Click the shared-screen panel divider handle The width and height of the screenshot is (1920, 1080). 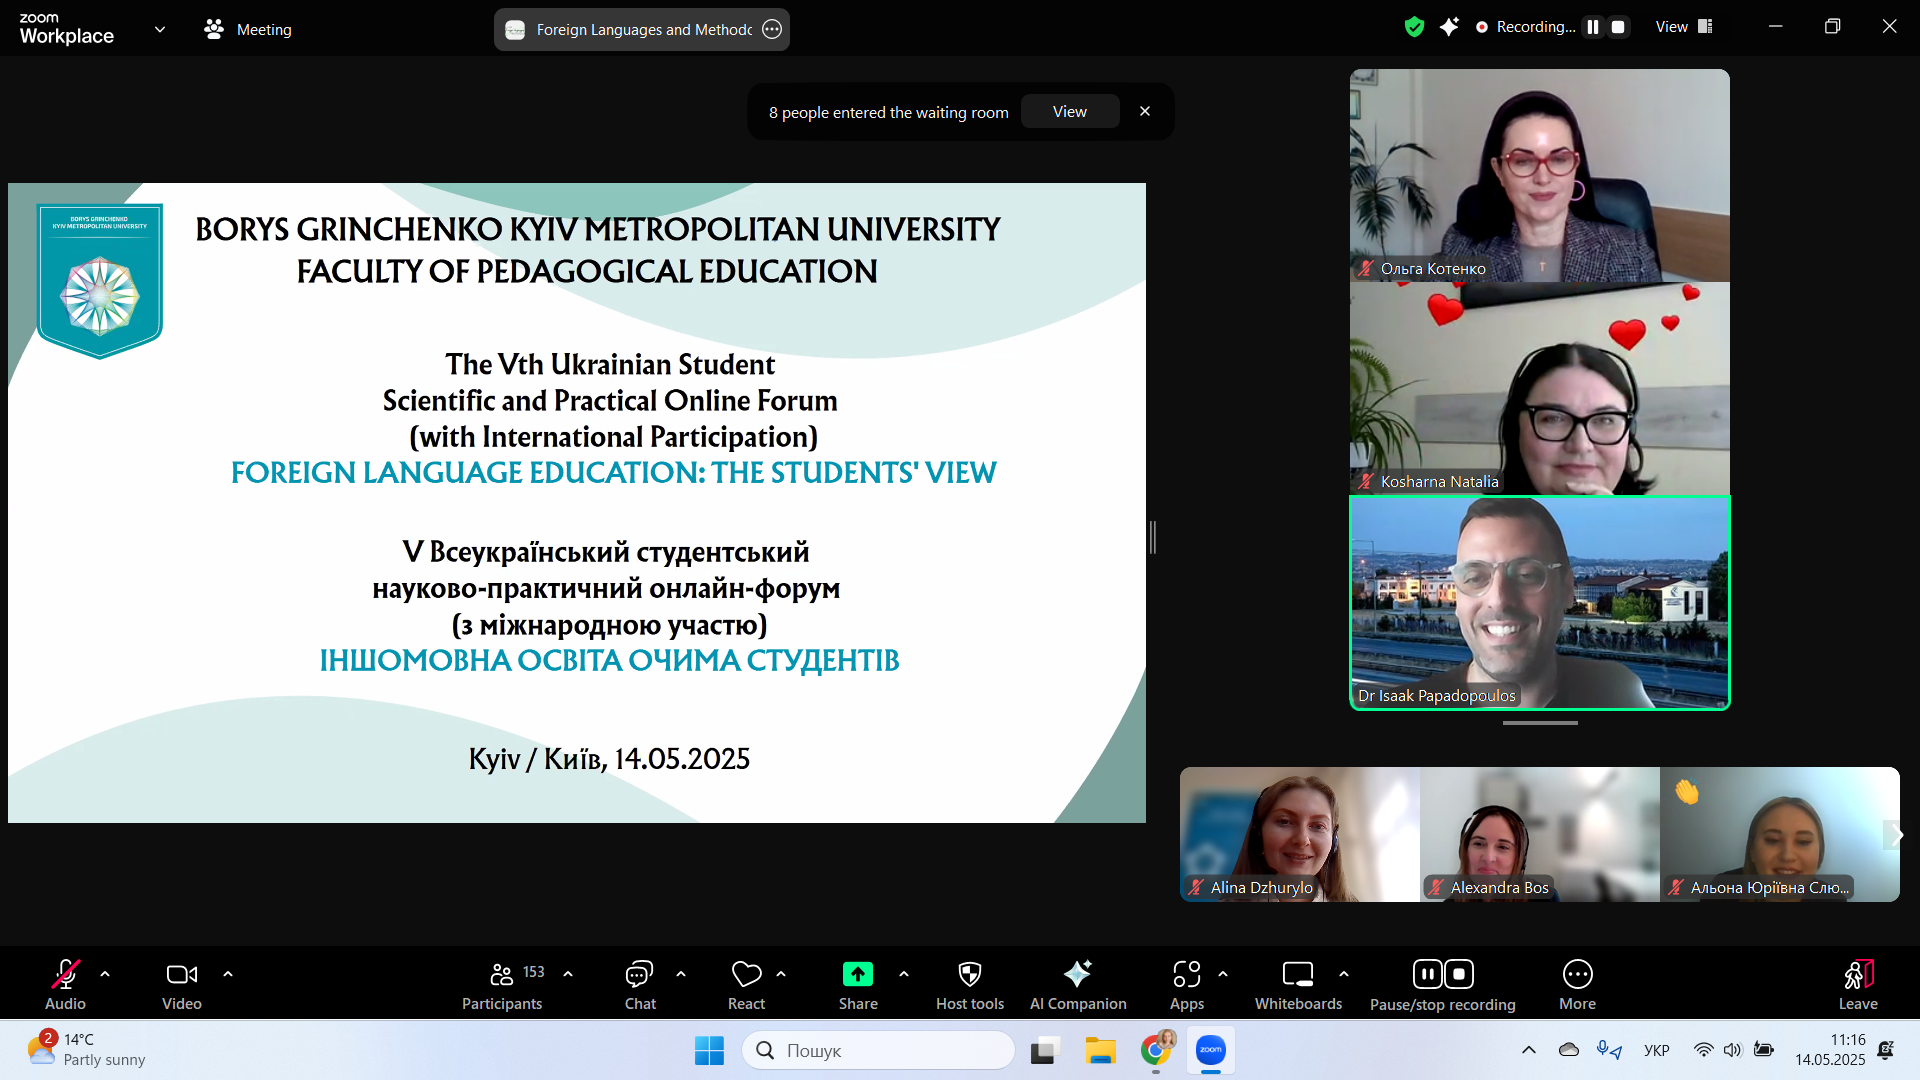tap(1153, 537)
